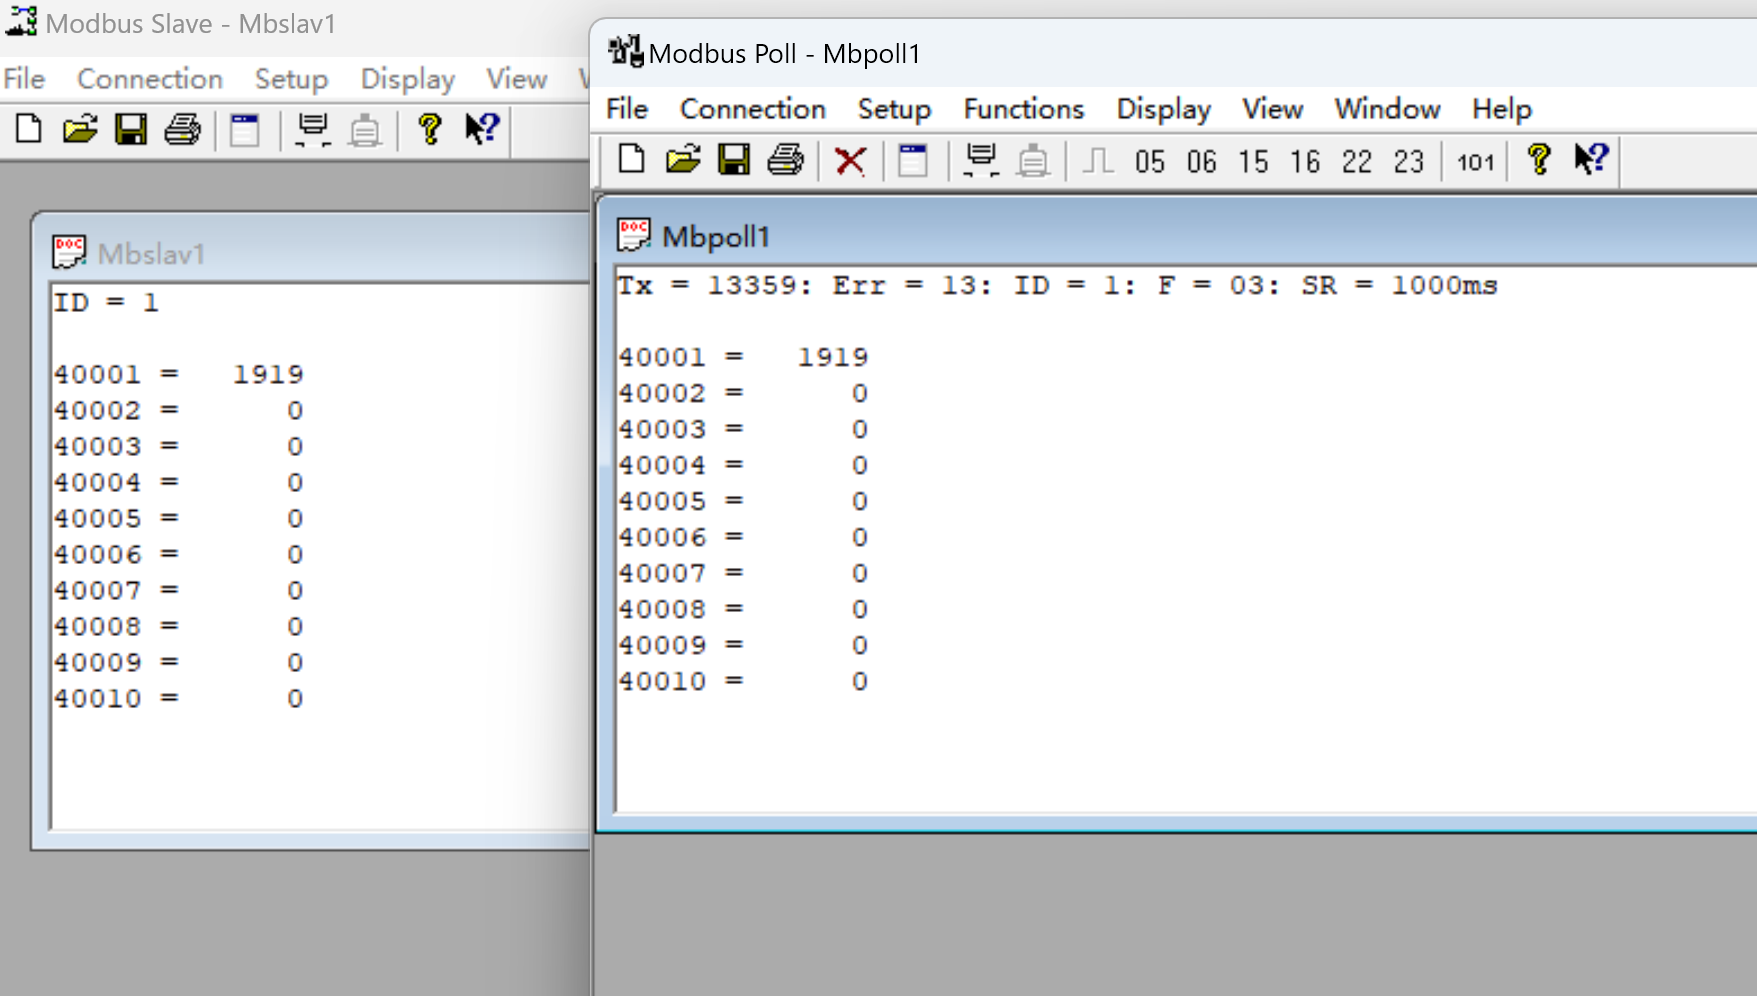Click the pulse waveform toolbar icon
This screenshot has width=1757, height=996.
(1098, 160)
